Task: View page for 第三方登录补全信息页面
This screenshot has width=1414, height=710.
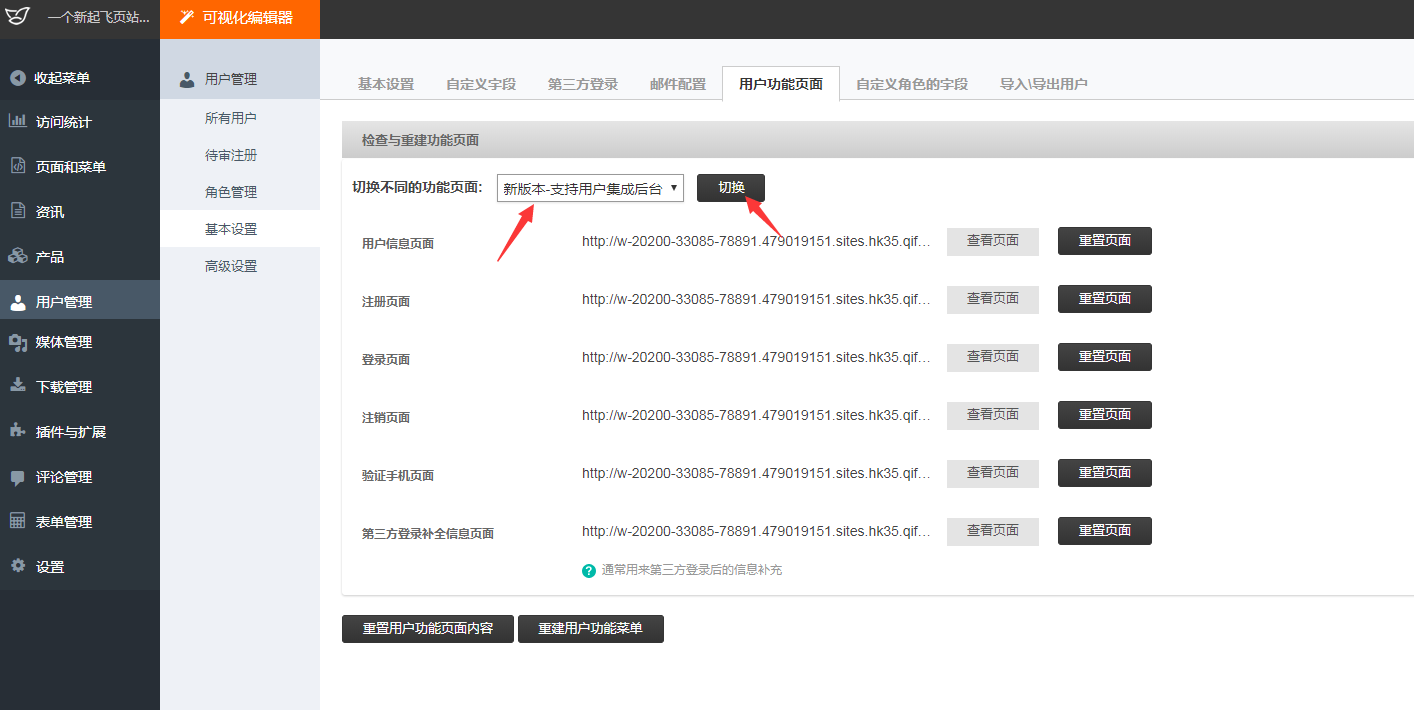Action: (x=993, y=531)
